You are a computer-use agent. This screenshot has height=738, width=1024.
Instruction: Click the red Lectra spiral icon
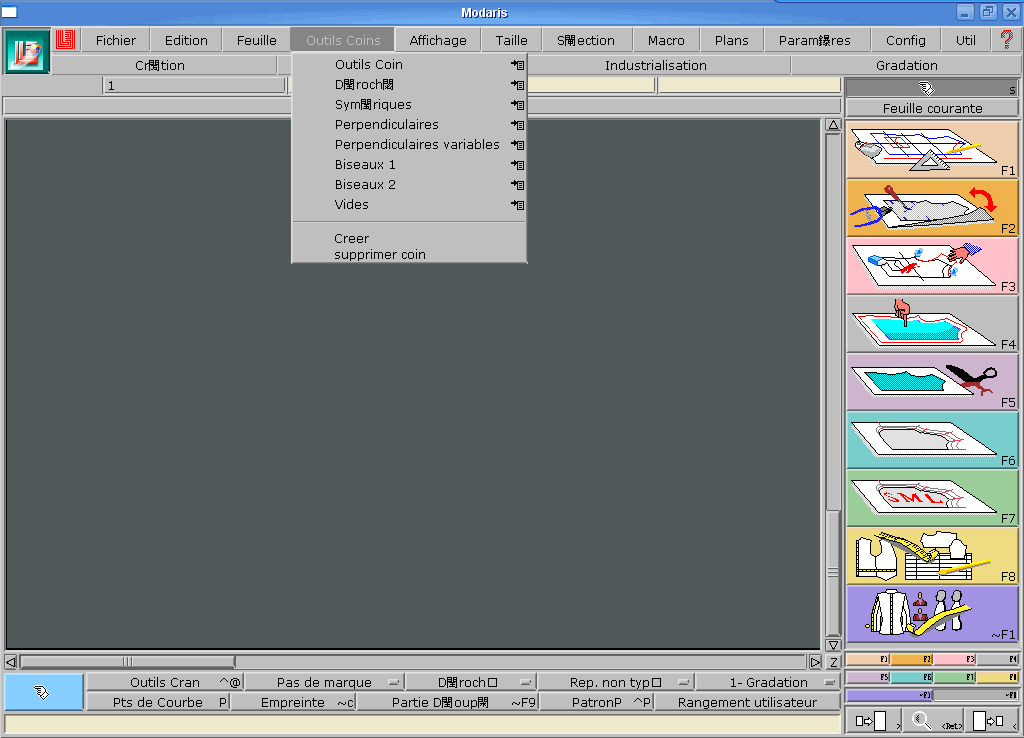click(x=65, y=40)
